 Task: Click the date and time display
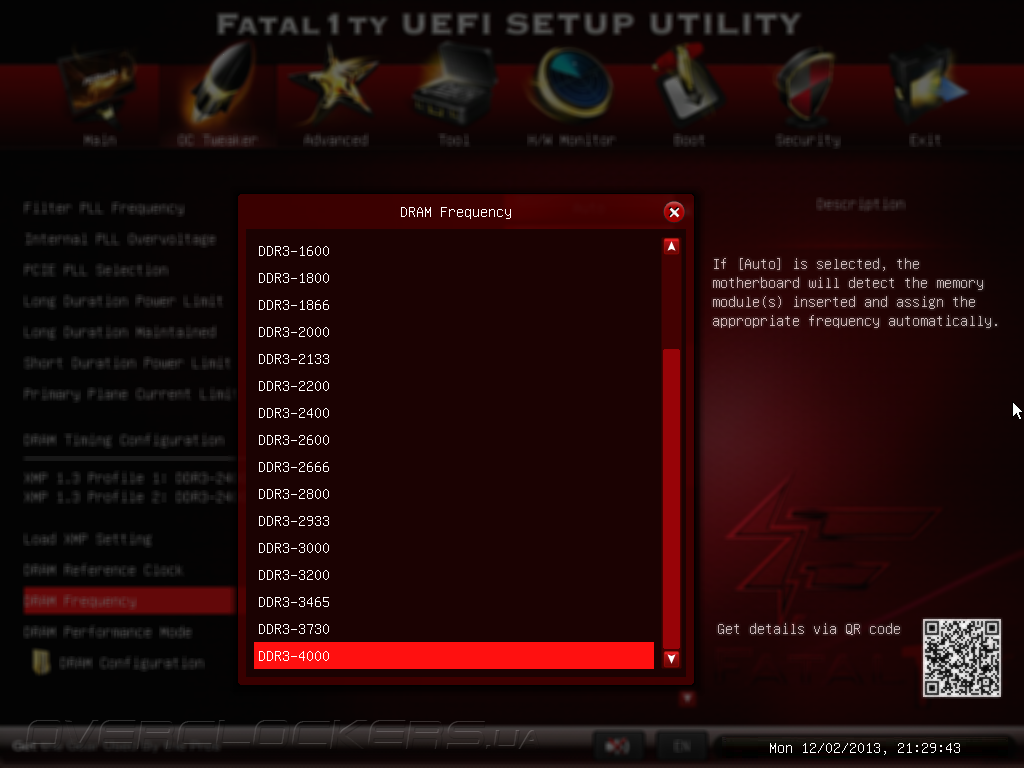pos(865,748)
